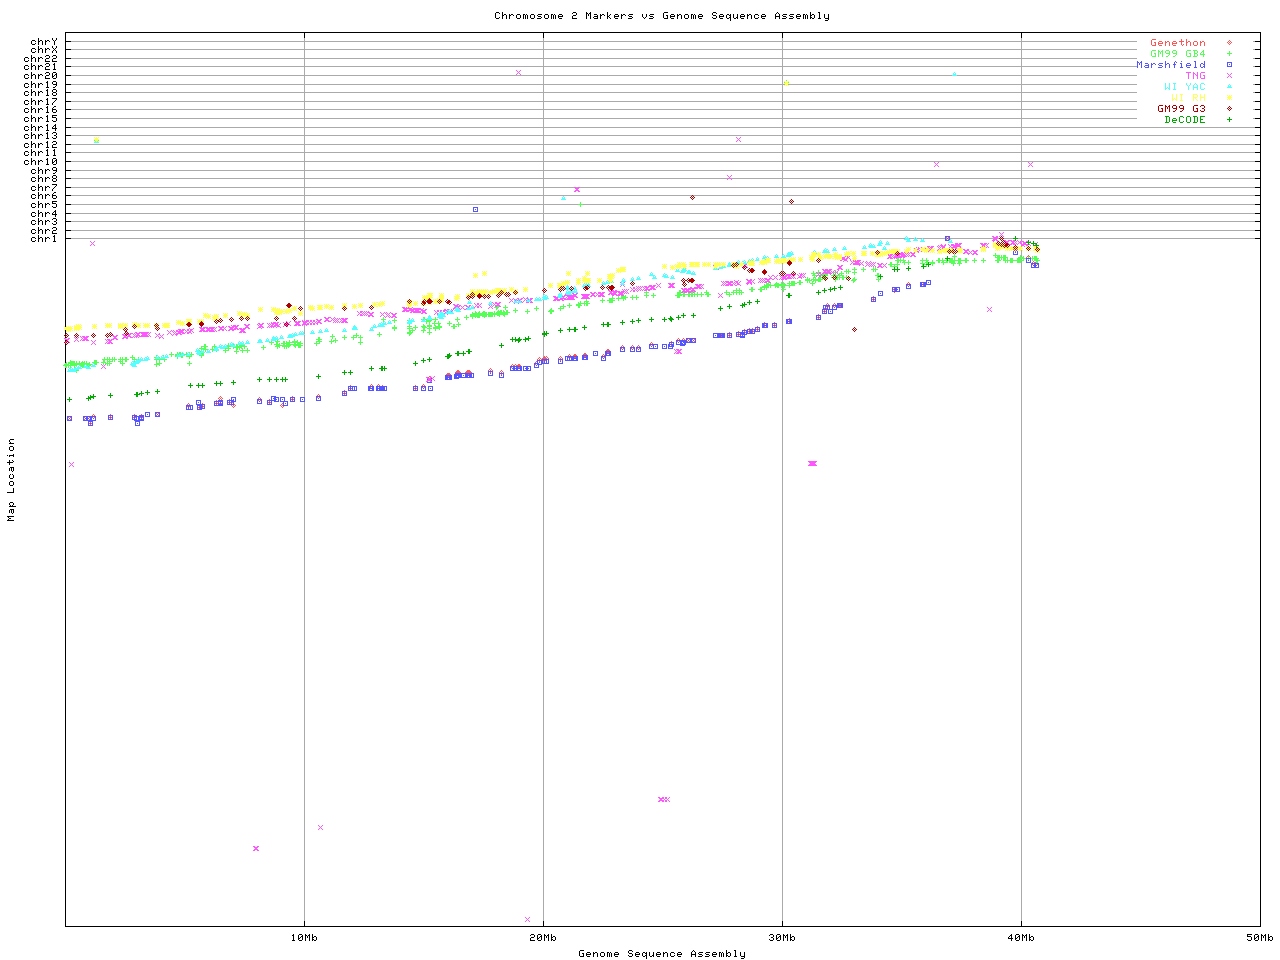
Task: Click the chrY y-axis label
Action: [x=44, y=42]
